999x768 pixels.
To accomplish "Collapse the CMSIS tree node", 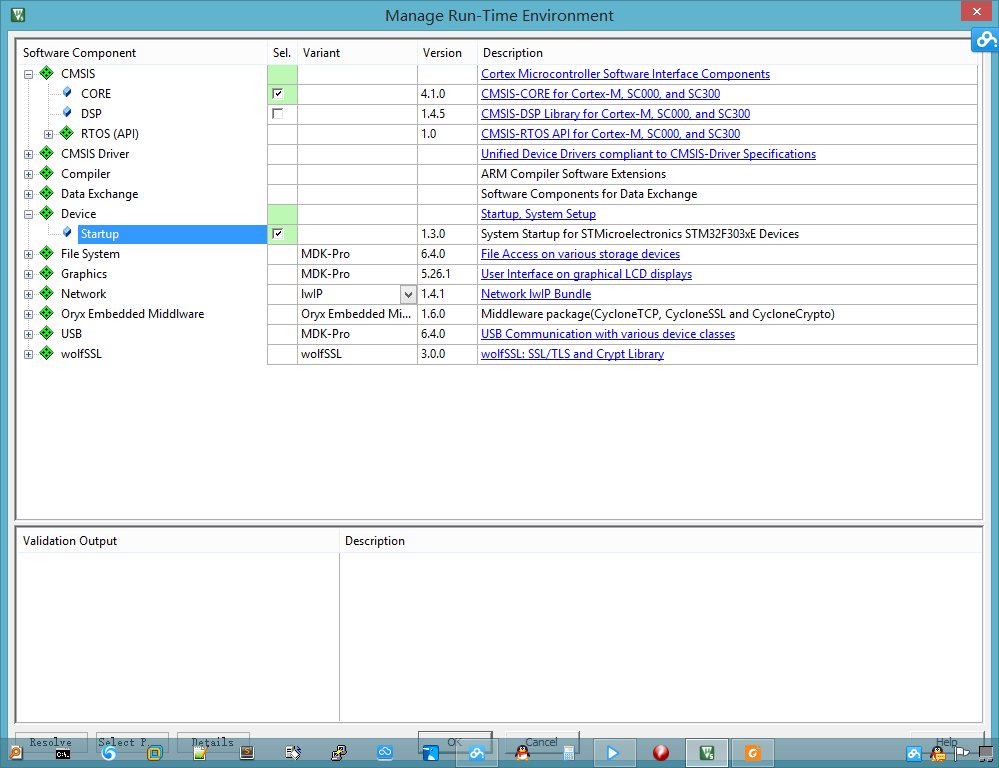I will click(x=28, y=74).
